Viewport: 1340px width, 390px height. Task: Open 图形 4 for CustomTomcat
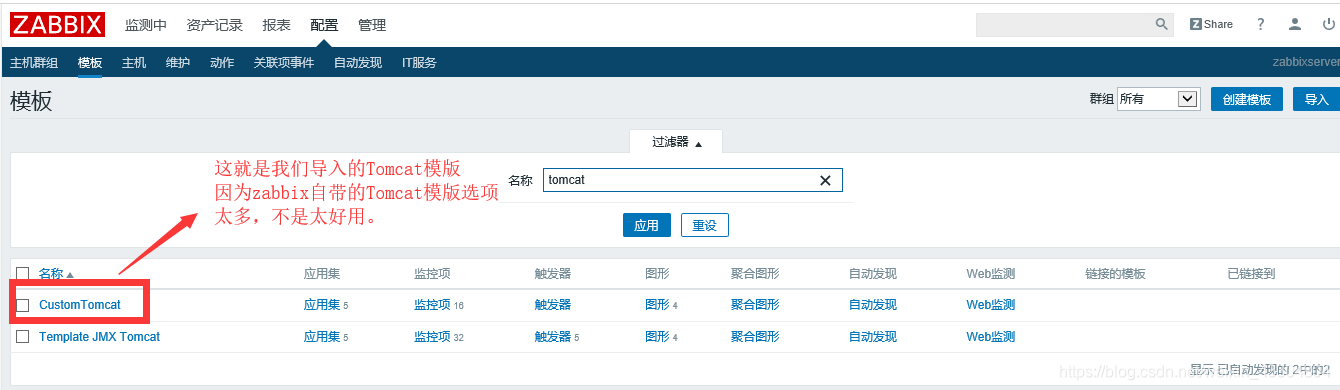click(657, 305)
